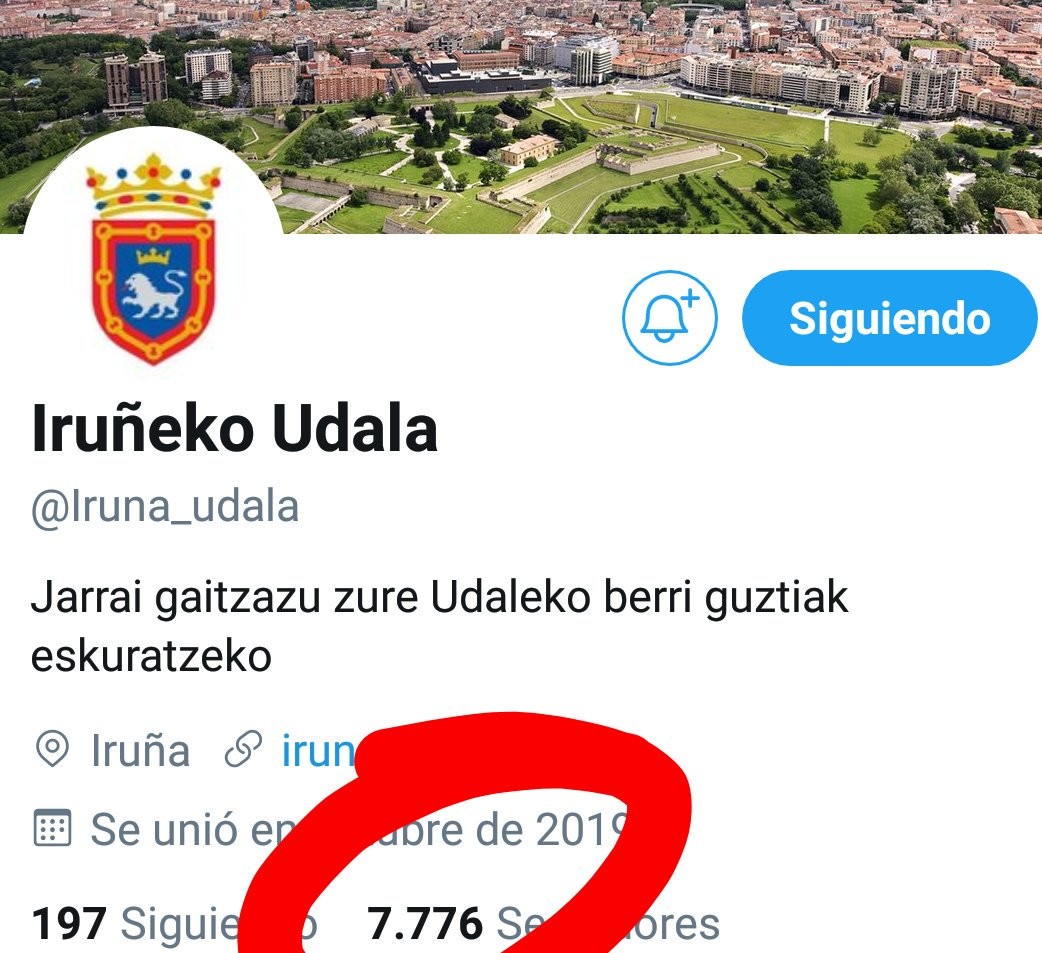
Task: Click the lion shield in the avatar
Action: [x=154, y=290]
